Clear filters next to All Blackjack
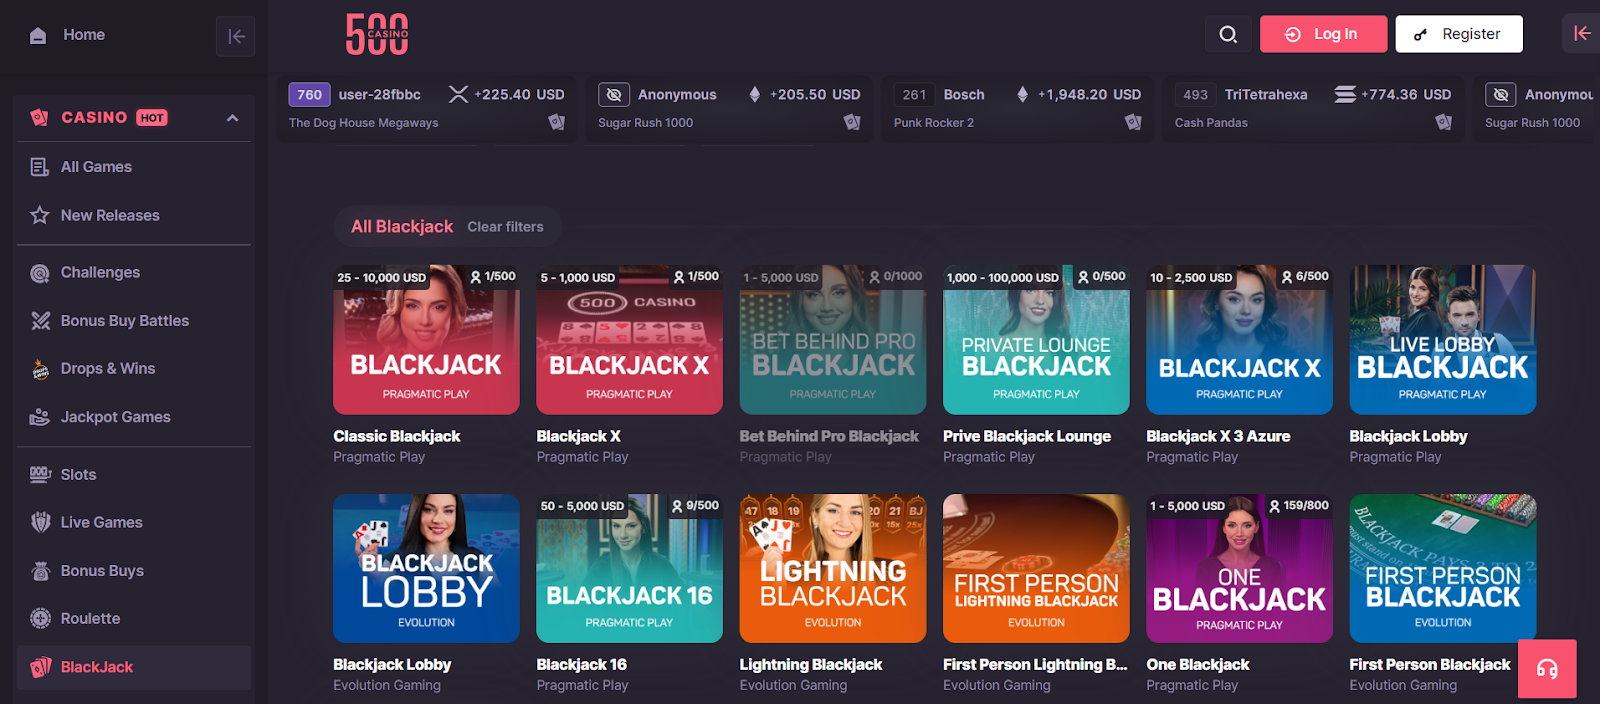This screenshot has height=704, width=1600. point(505,227)
